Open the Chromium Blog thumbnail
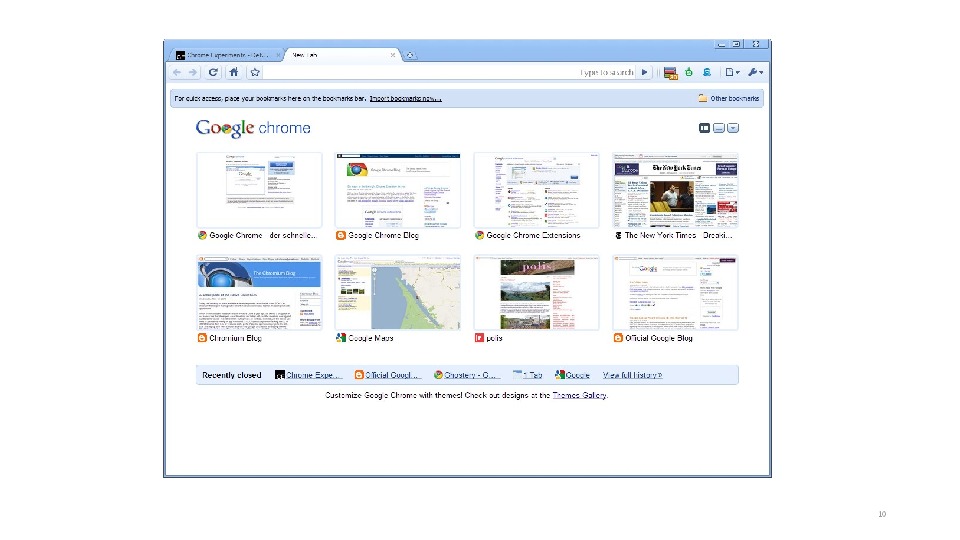 (x=259, y=293)
